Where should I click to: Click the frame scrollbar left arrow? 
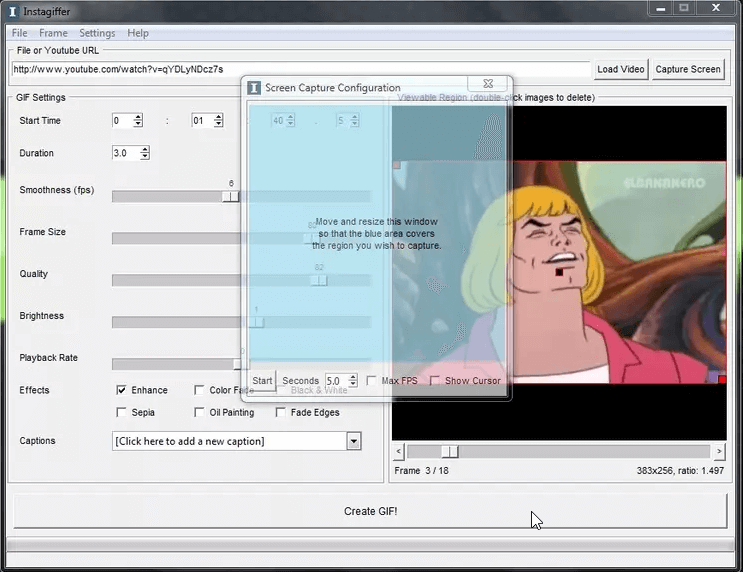pos(399,452)
